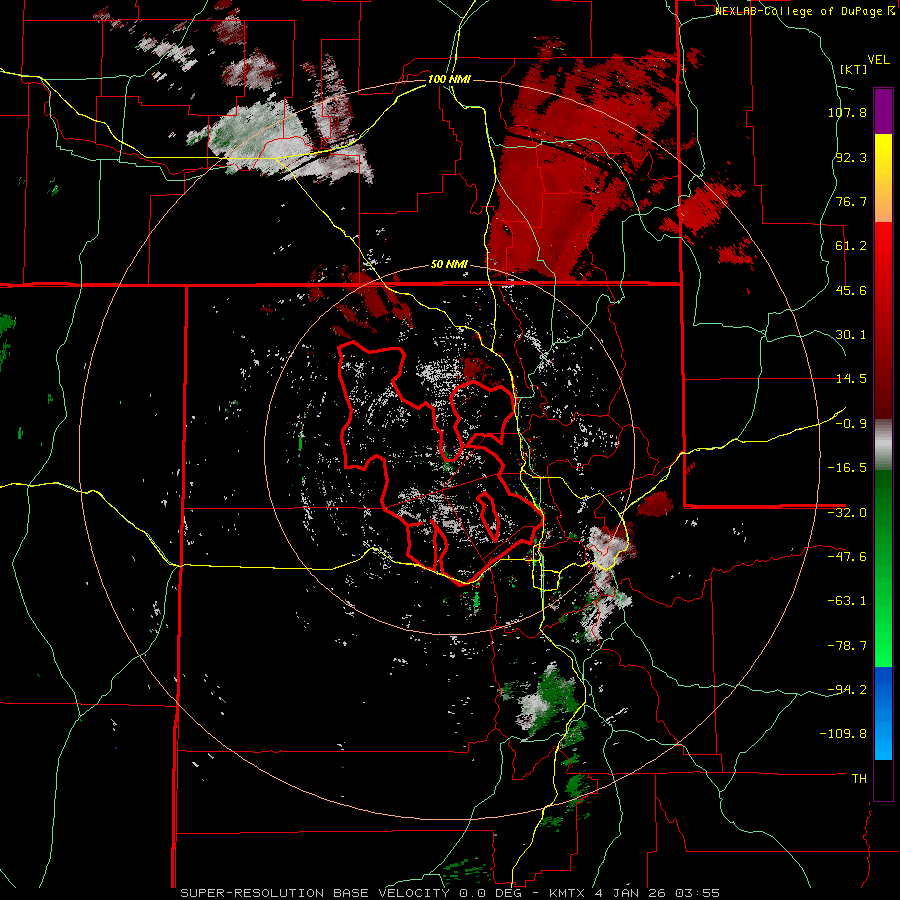Click the -78.7 velocity scale value
Screen dimensions: 900x900
[x=847, y=646]
